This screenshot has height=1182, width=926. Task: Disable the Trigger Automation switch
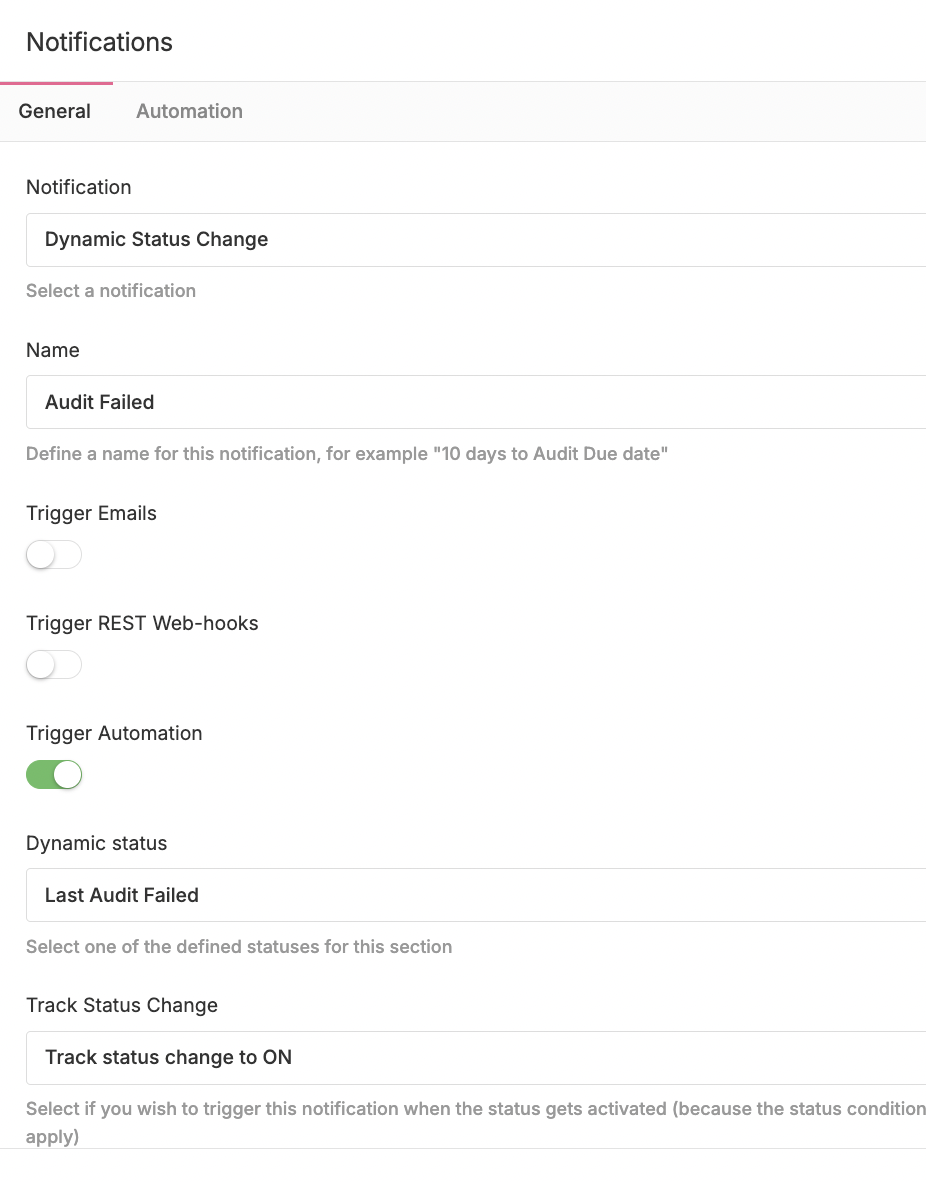point(54,775)
